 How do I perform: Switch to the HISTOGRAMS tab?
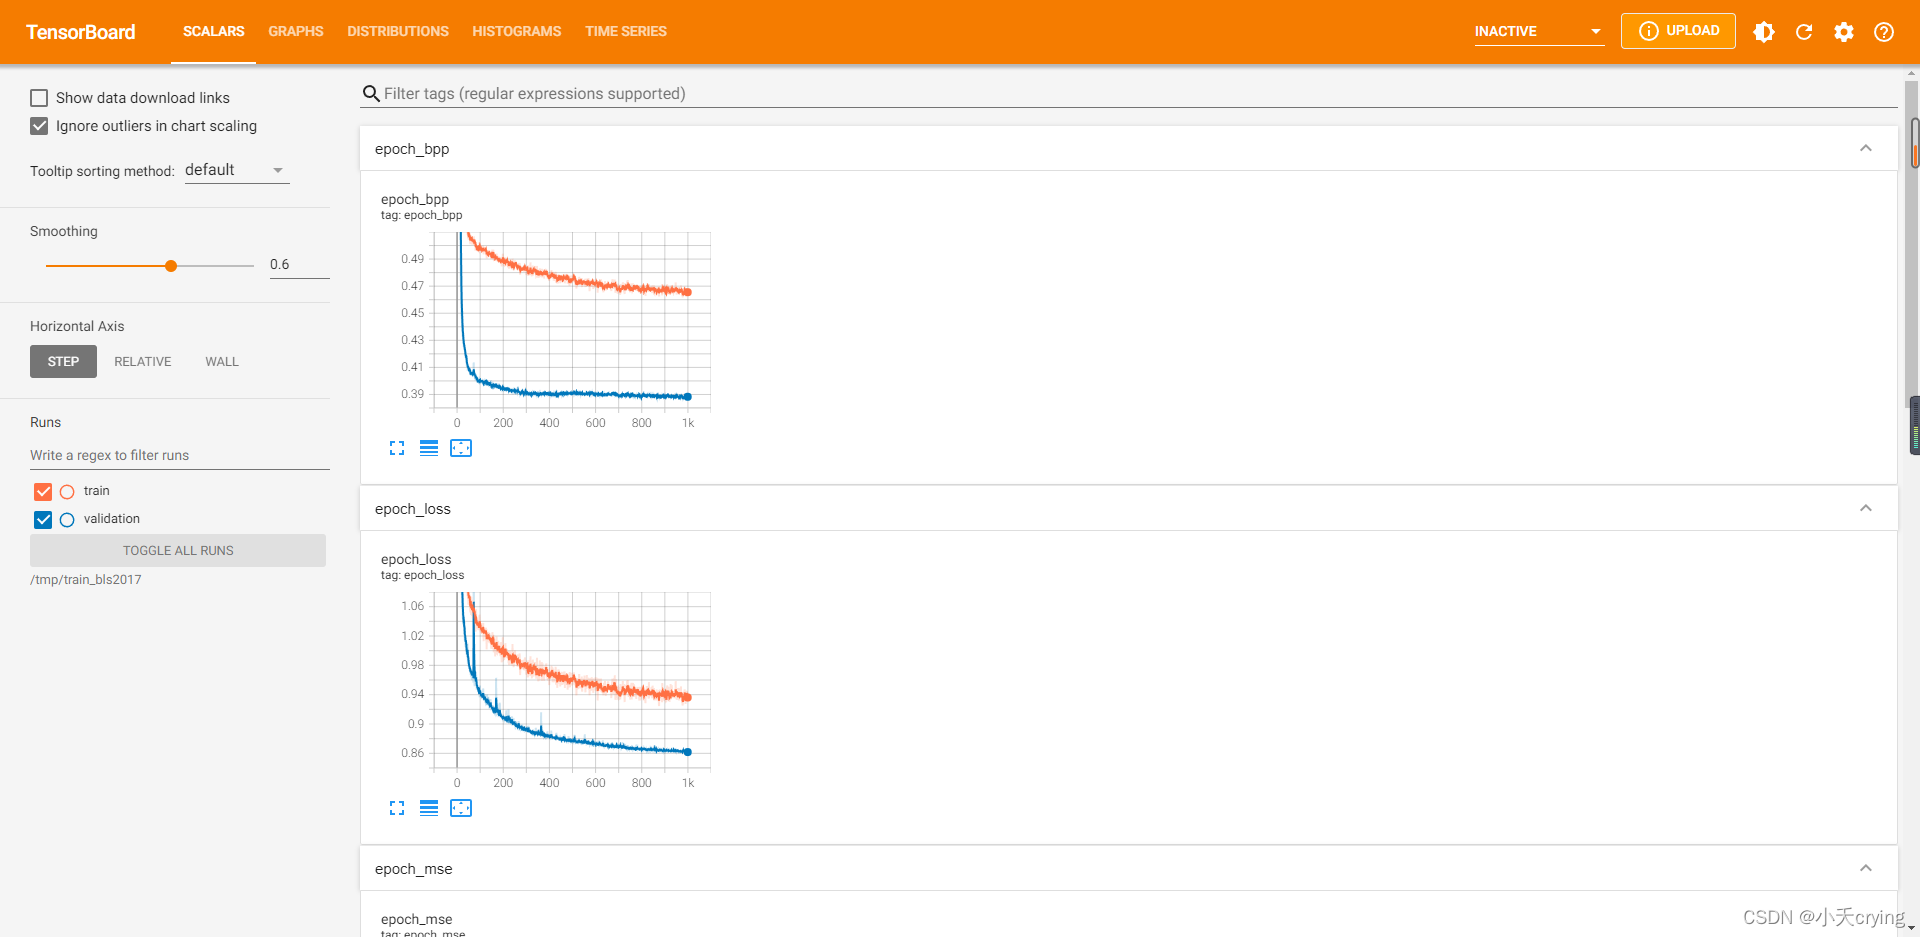(x=517, y=32)
